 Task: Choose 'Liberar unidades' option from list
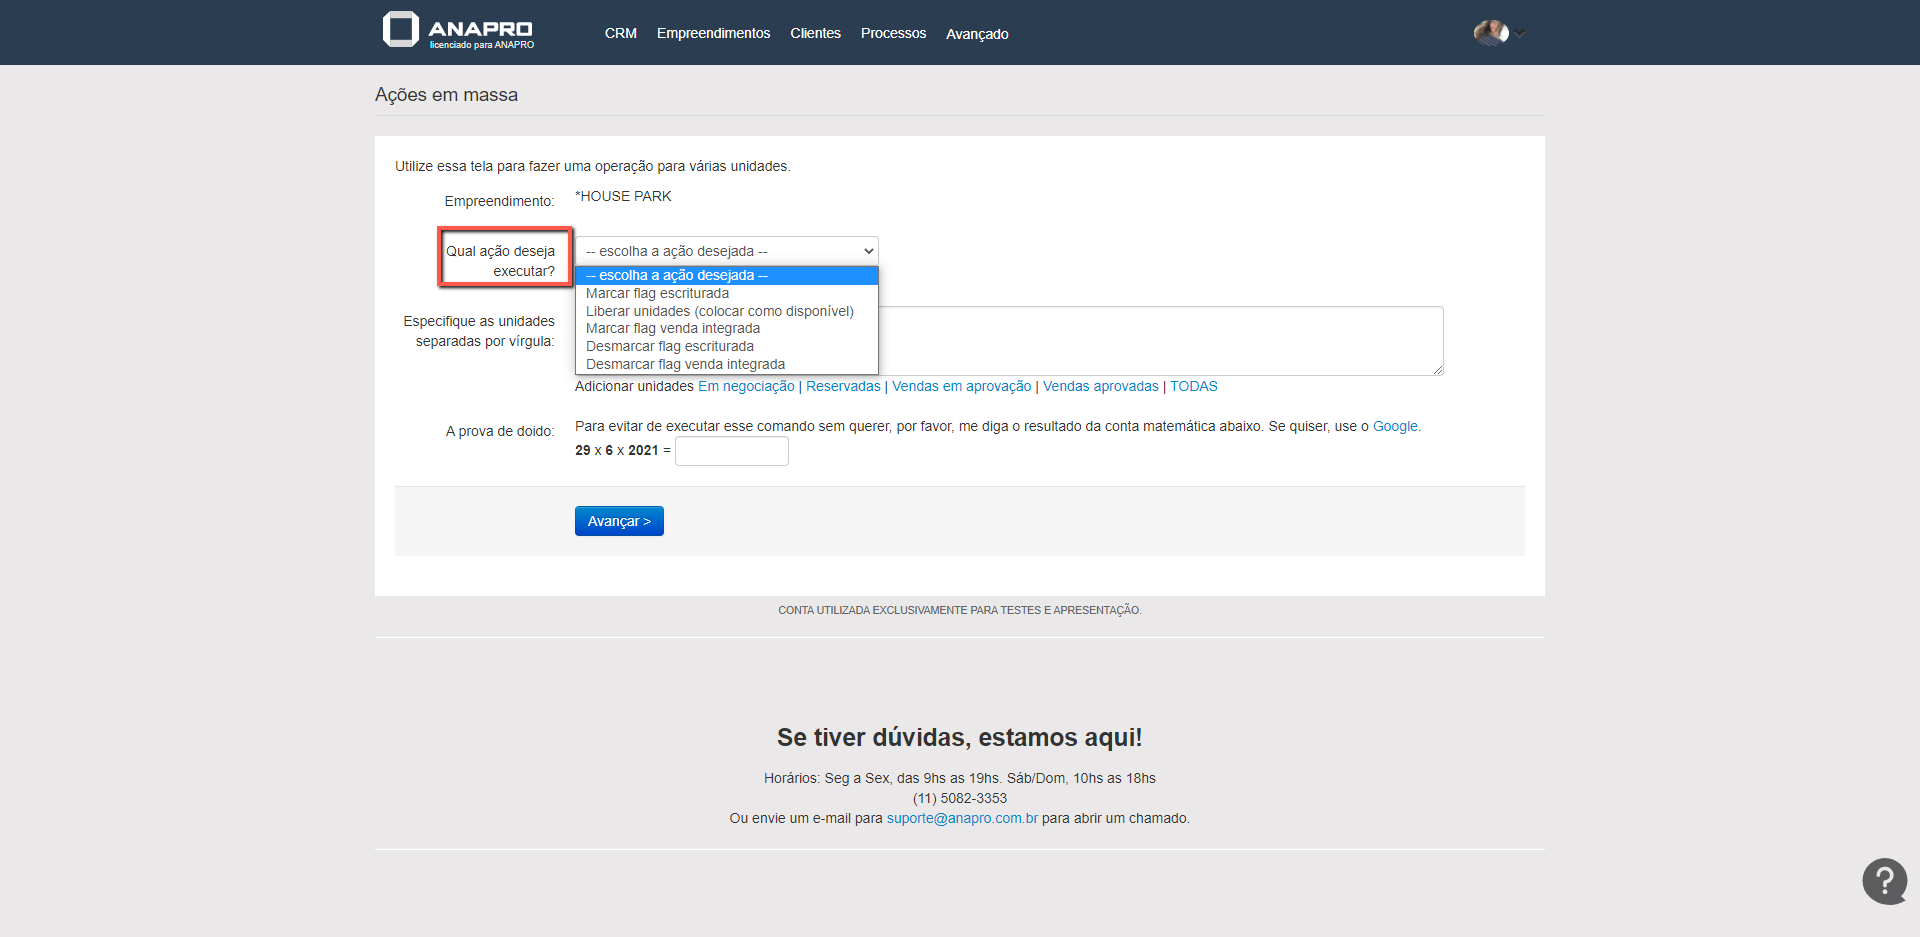pyautogui.click(x=719, y=312)
